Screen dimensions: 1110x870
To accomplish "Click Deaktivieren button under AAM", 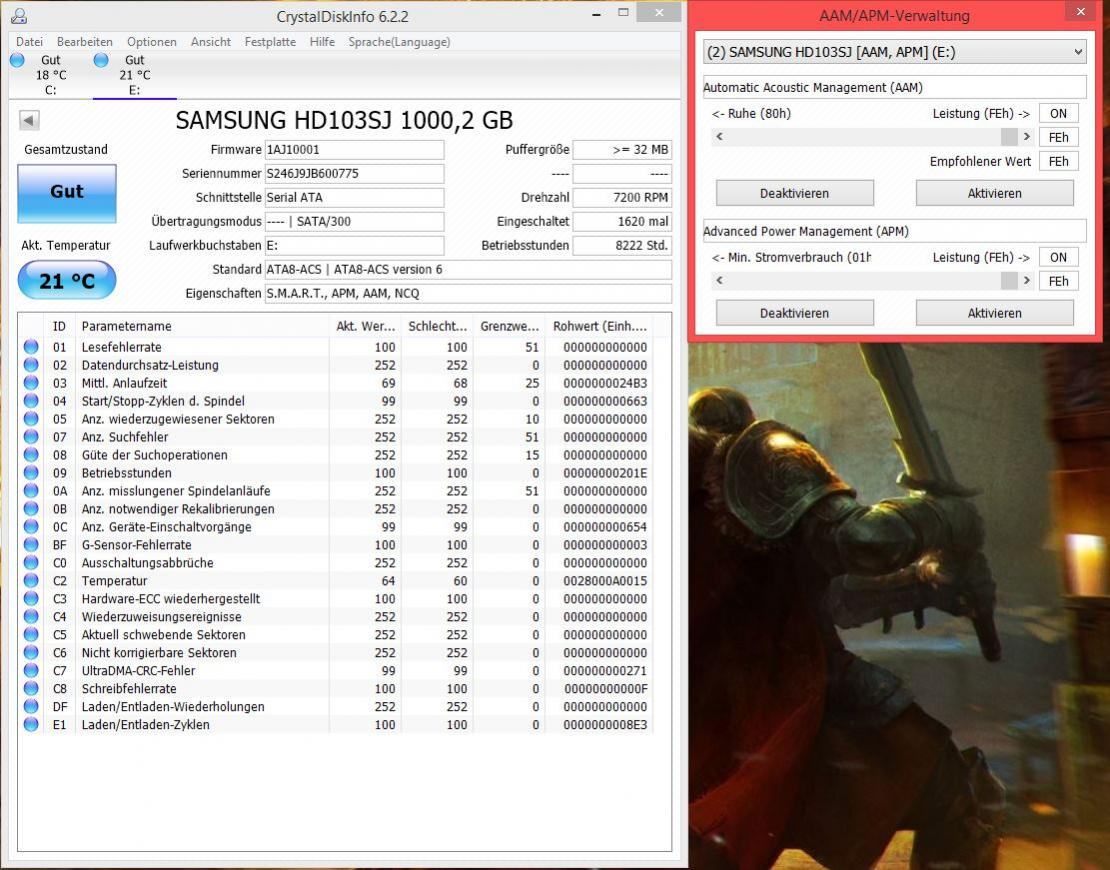I will pyautogui.click(x=794, y=193).
